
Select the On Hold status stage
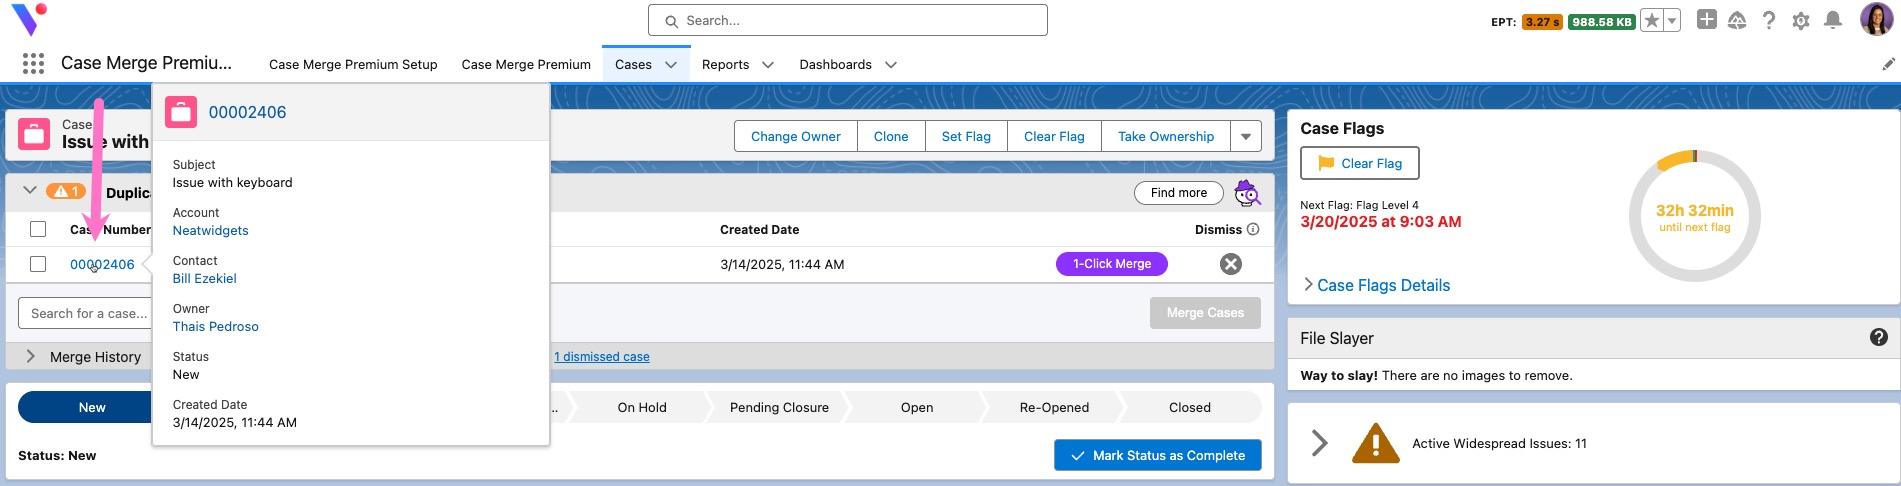coord(642,407)
